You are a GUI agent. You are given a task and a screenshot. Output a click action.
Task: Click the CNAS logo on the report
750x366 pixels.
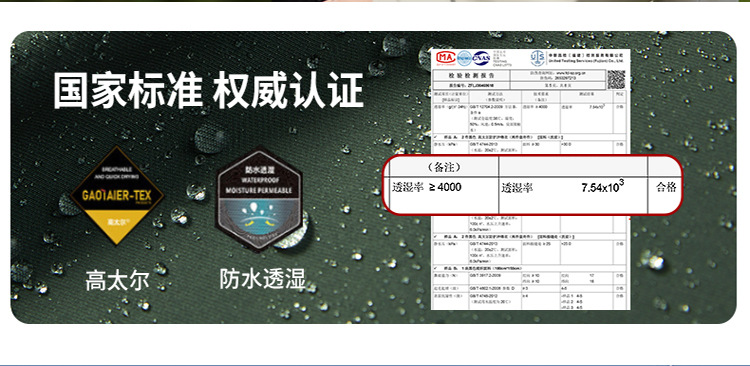click(x=481, y=58)
